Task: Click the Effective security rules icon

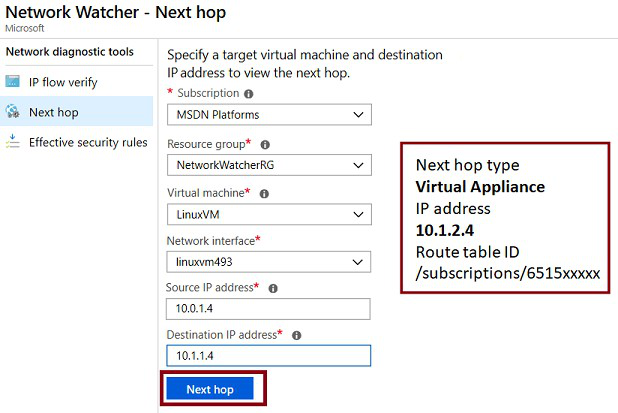Action: [x=12, y=141]
